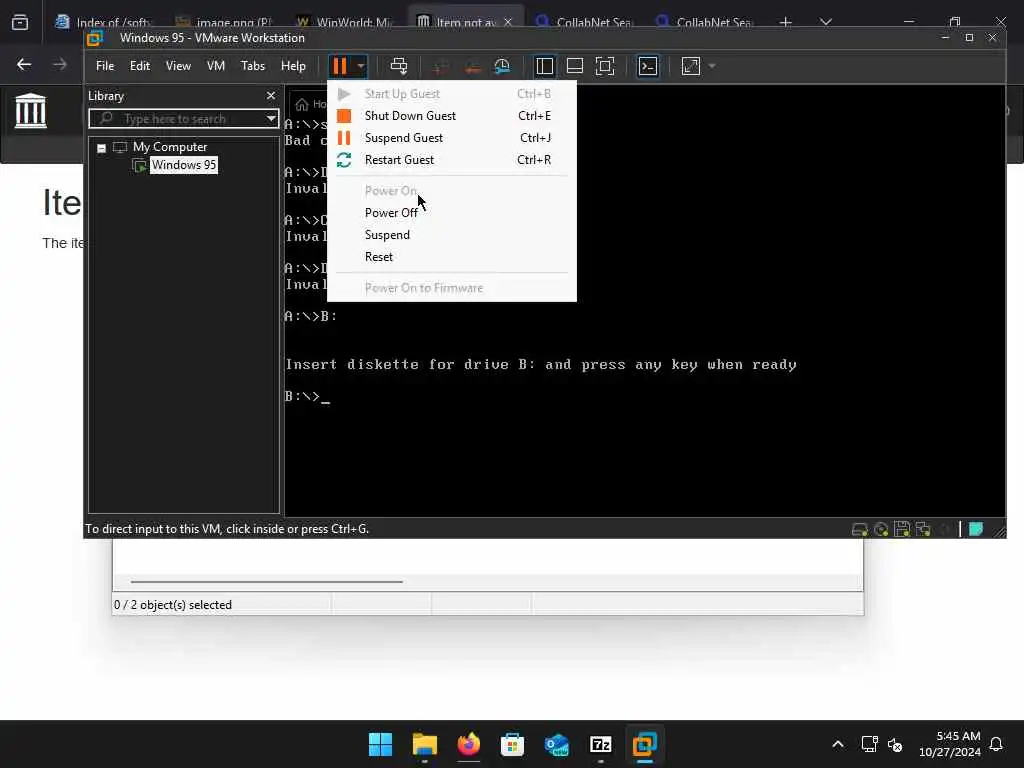This screenshot has height=768, width=1024.
Task: Open the Tabs menu
Action: click(253, 66)
